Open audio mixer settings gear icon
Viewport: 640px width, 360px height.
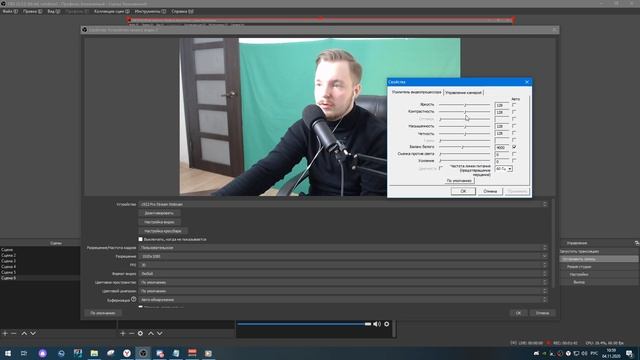pos(387,324)
